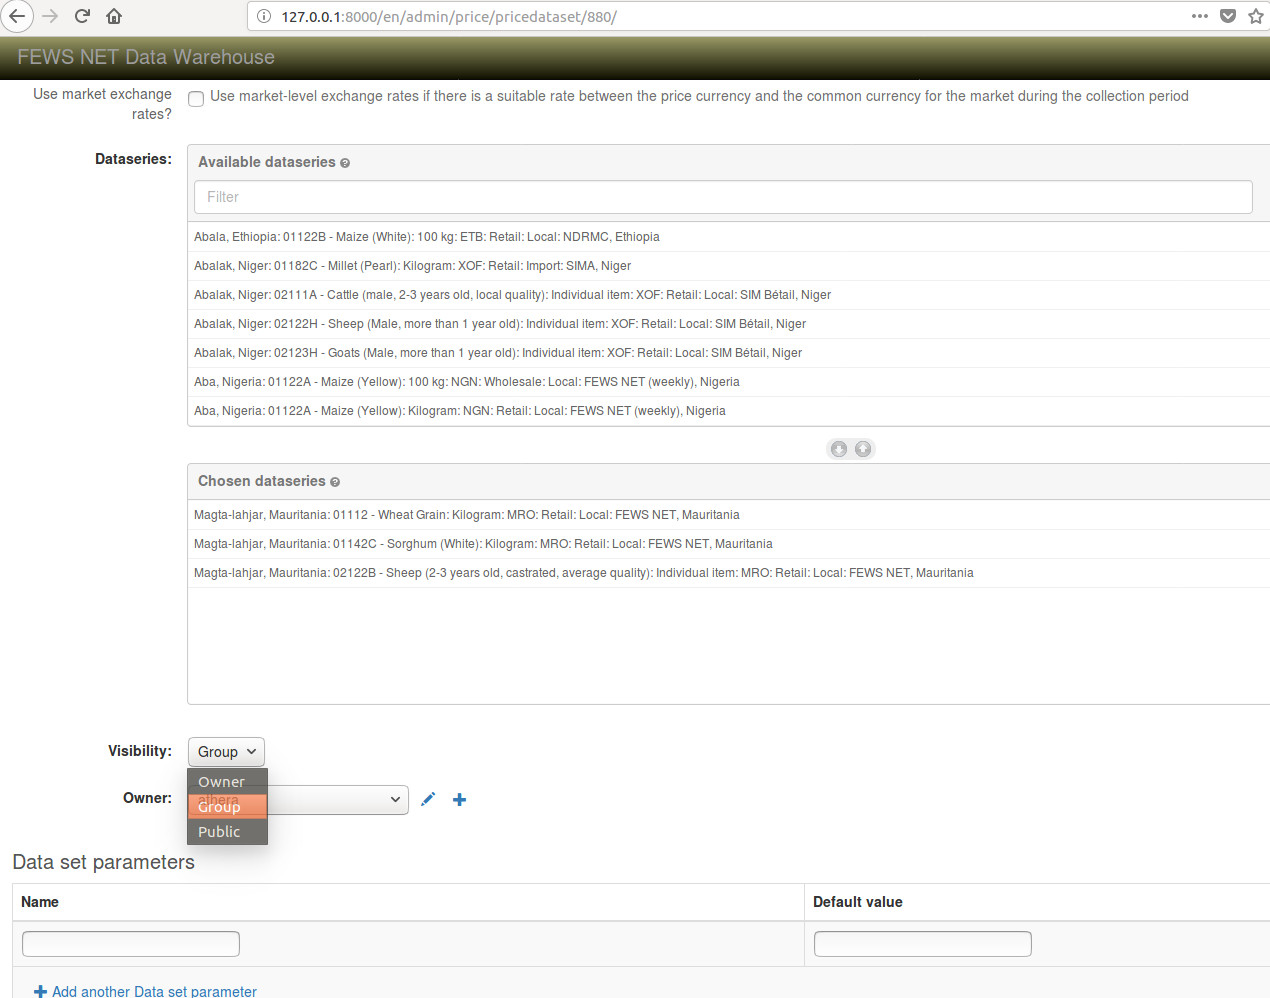Viewport: 1270px width, 998px height.
Task: Click the home icon in the browser toolbar
Action: 114,16
